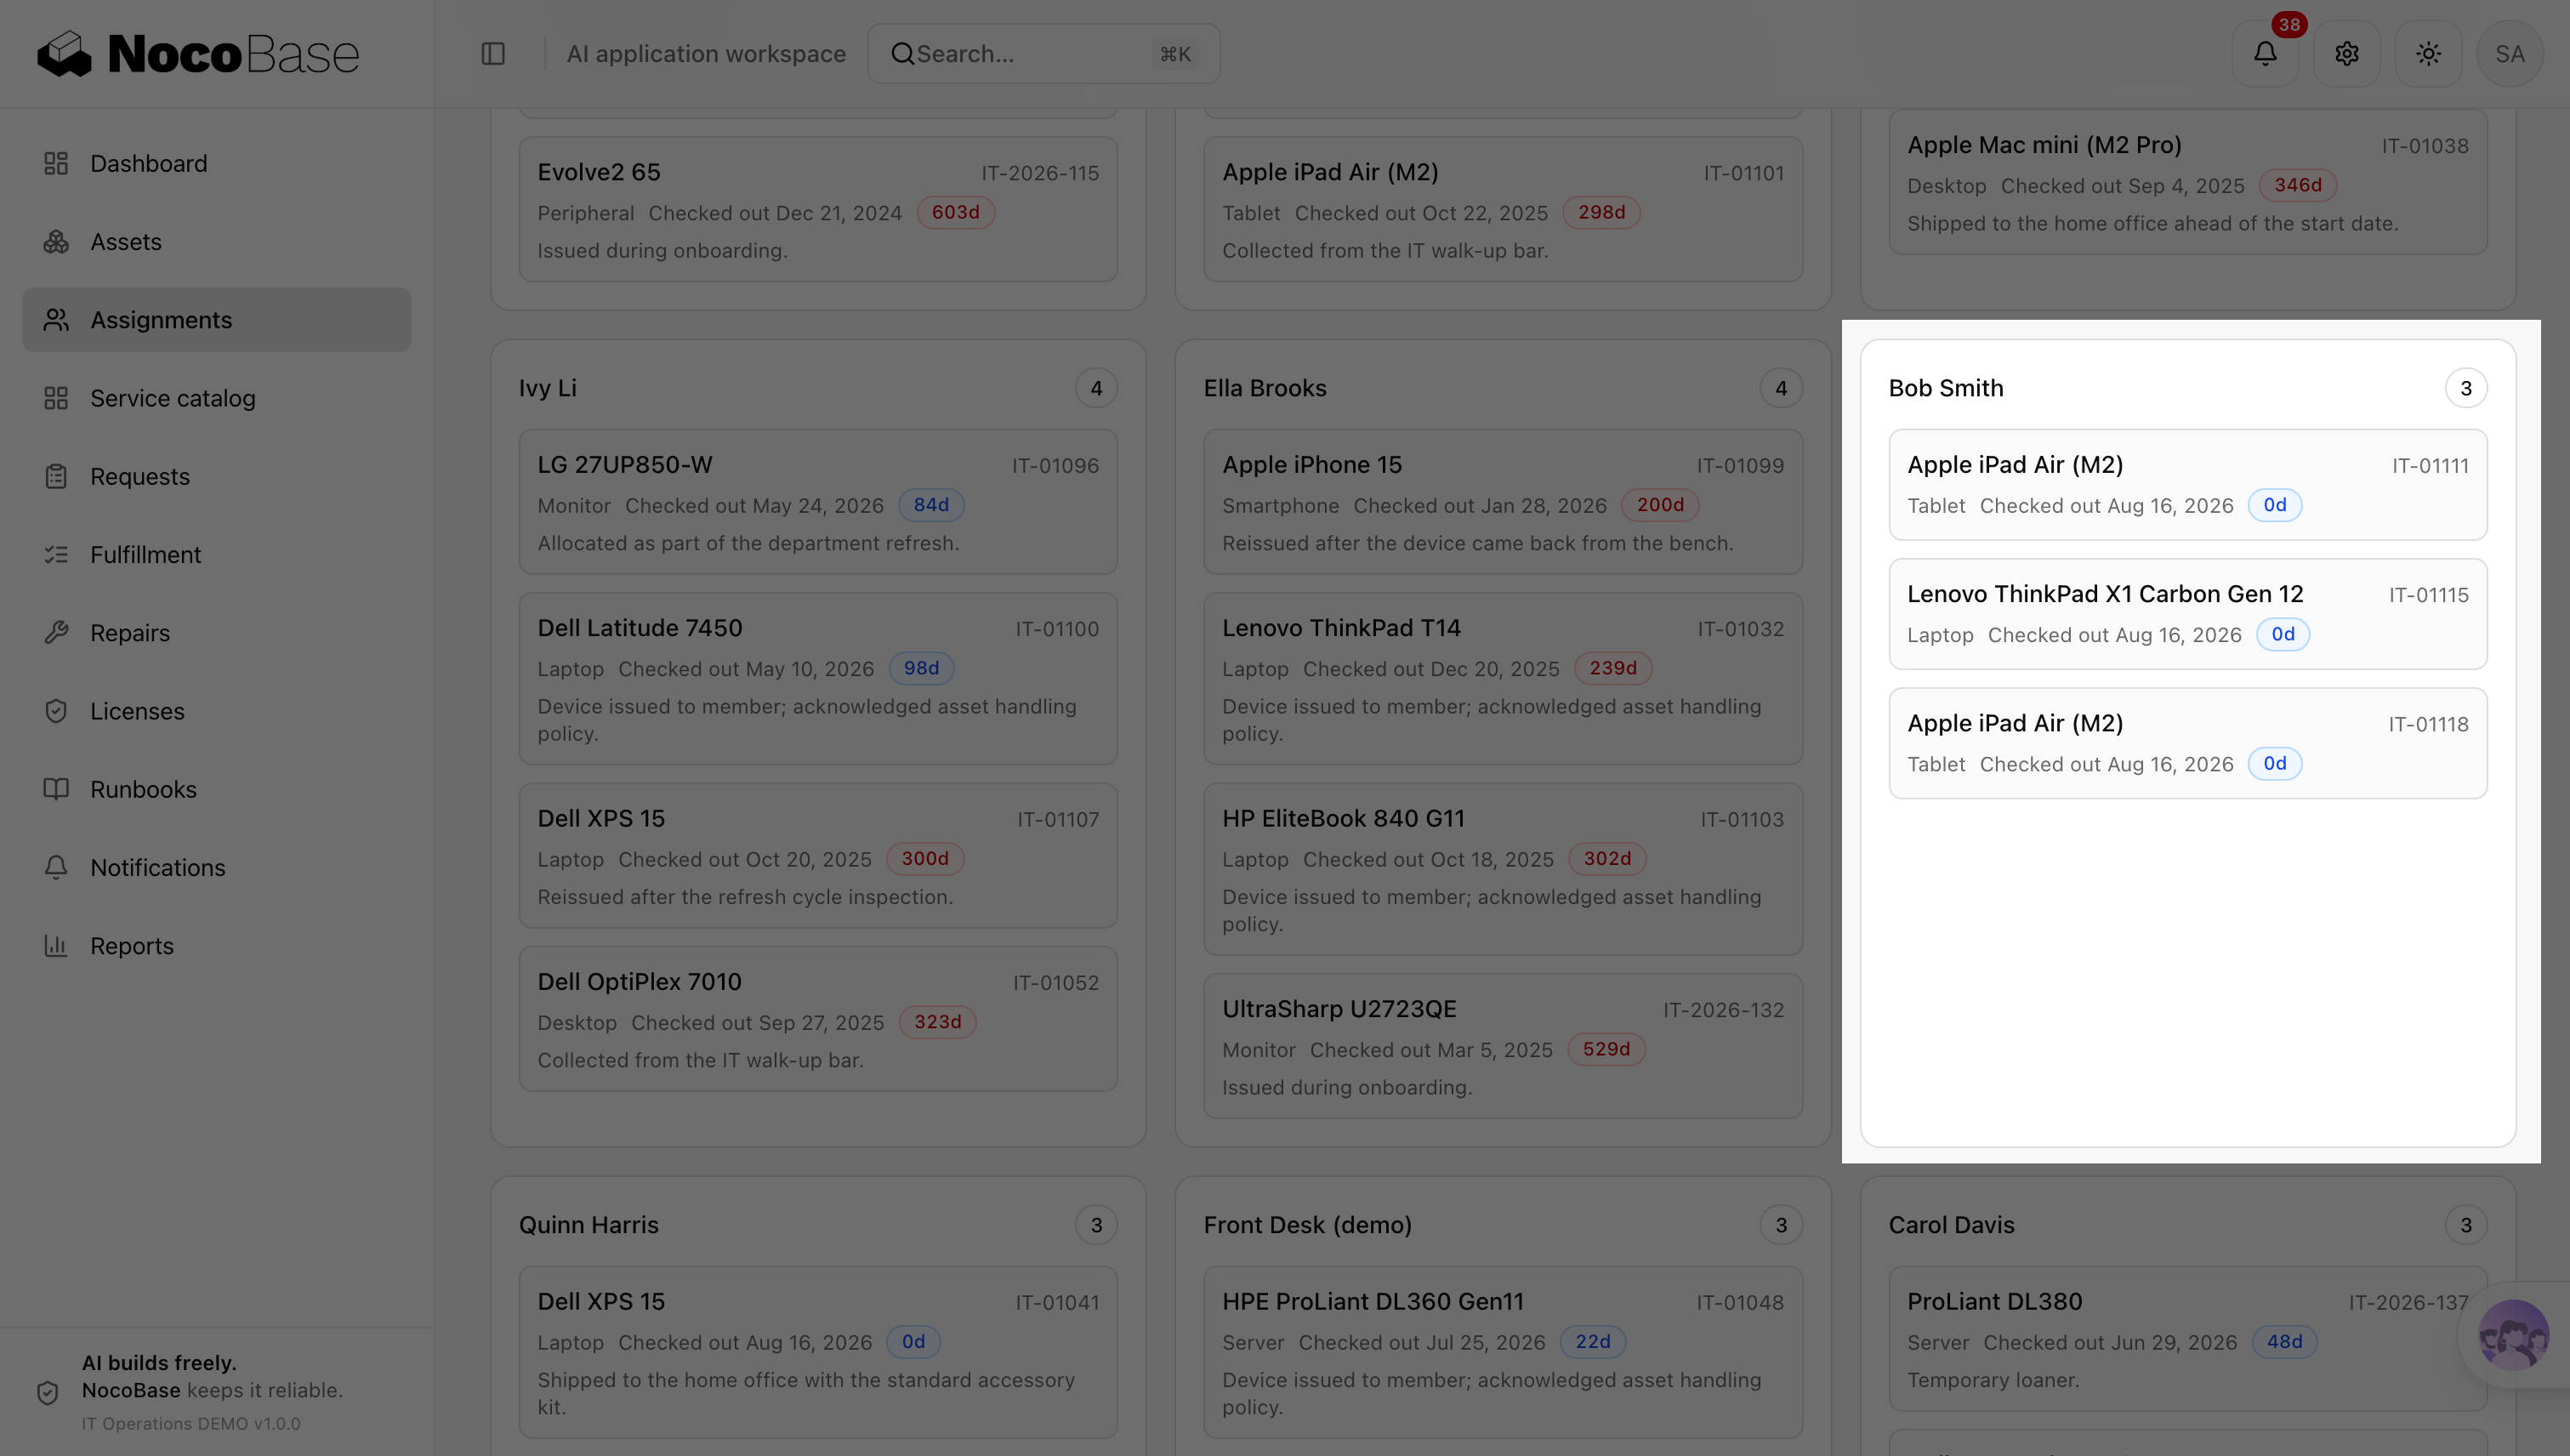Click the 603d overdue badge
Image resolution: width=2570 pixels, height=1456 pixels.
[955, 212]
